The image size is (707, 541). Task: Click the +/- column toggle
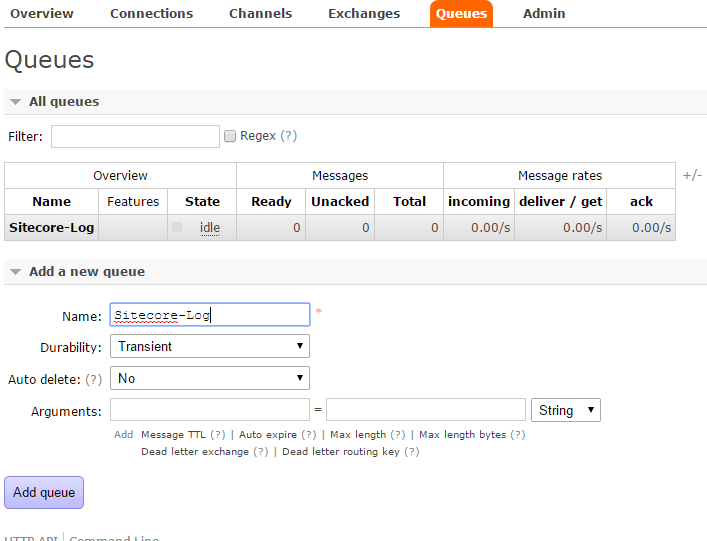pyautogui.click(x=692, y=175)
